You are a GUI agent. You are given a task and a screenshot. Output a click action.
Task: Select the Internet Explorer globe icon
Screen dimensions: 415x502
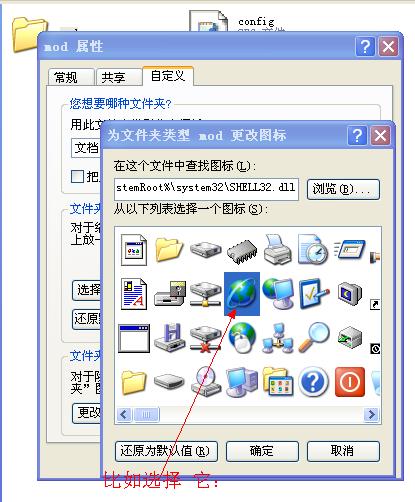pyautogui.click(x=242, y=293)
